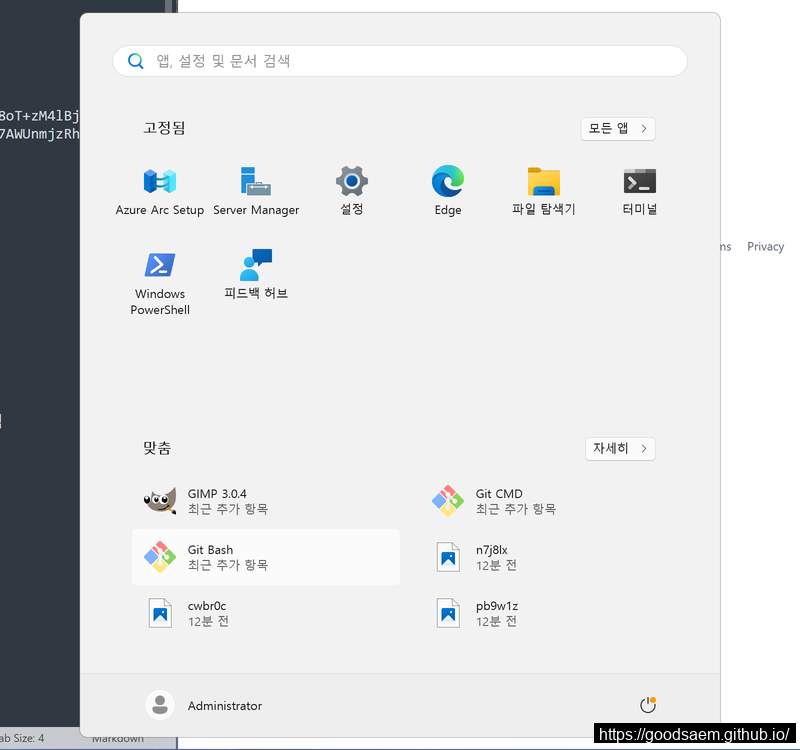Open Azure Arc Setup app
Image resolution: width=800 pixels, height=750 pixels.
160,191
